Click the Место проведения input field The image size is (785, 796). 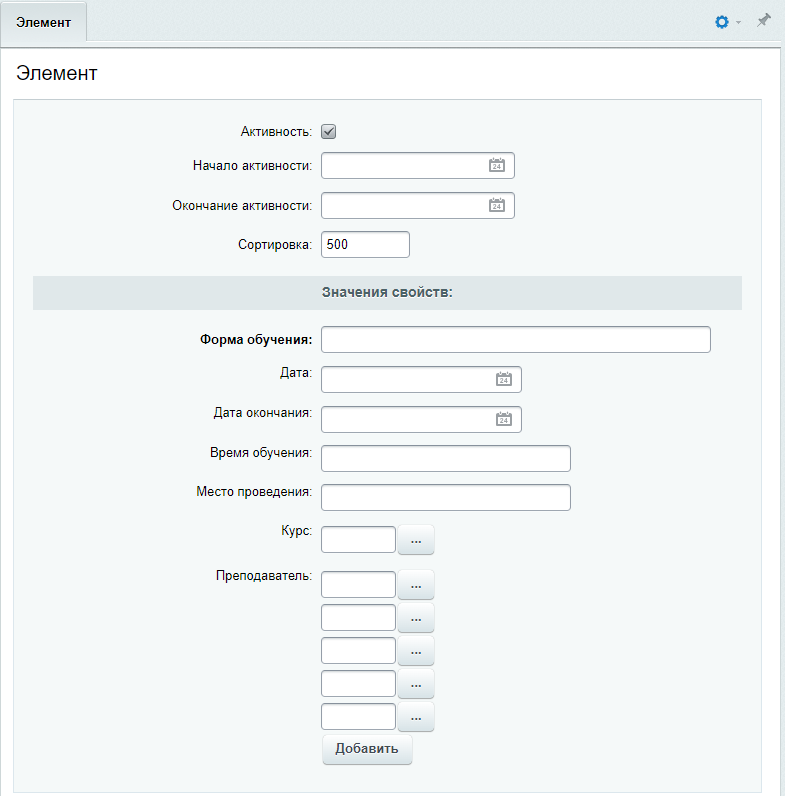pos(446,498)
